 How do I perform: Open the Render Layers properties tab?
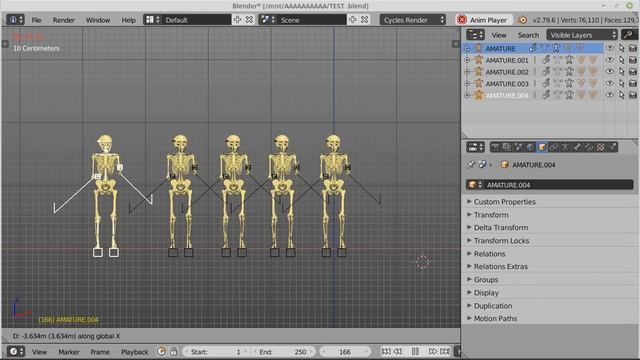click(507, 147)
